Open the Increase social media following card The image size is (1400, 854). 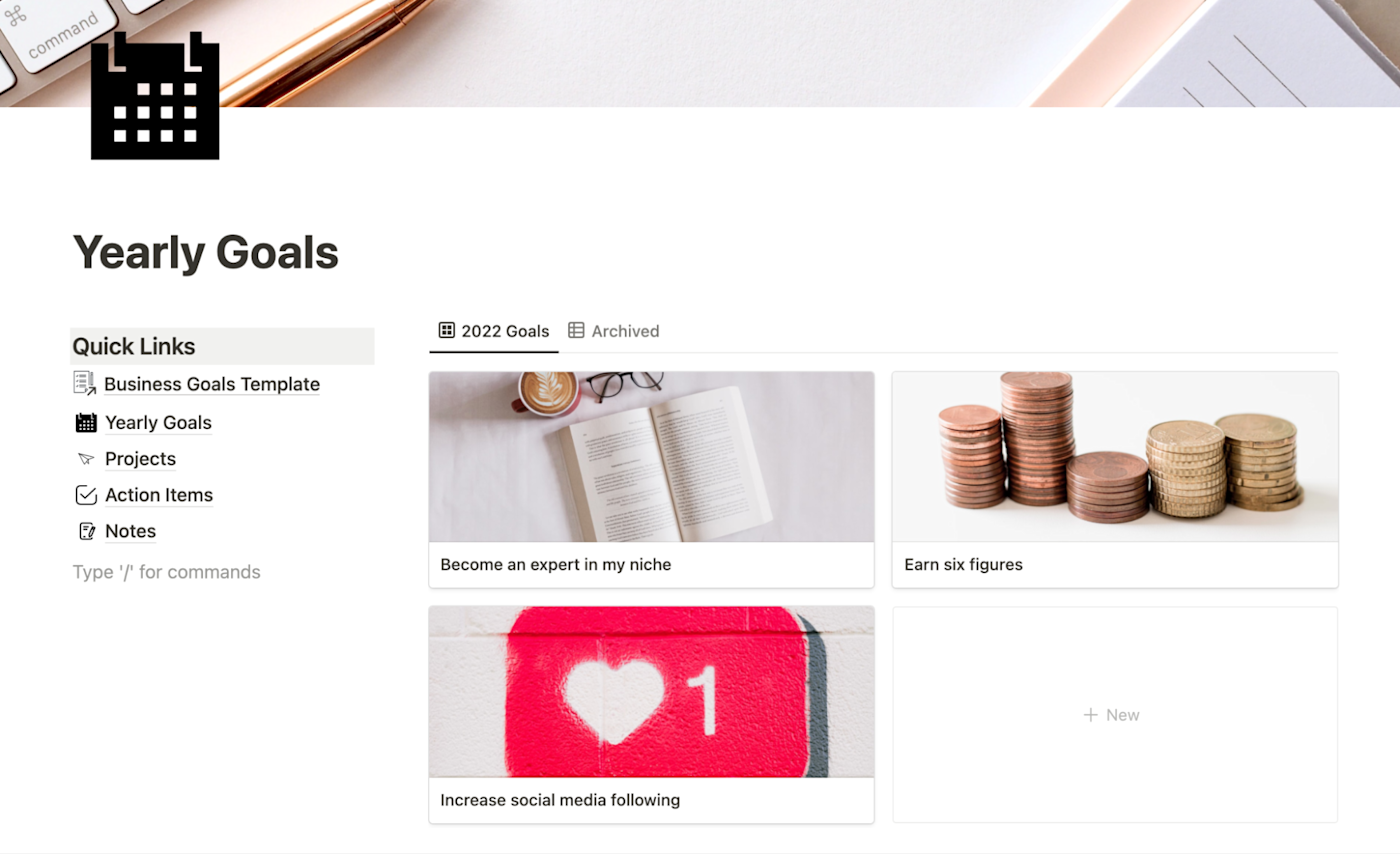(x=651, y=715)
